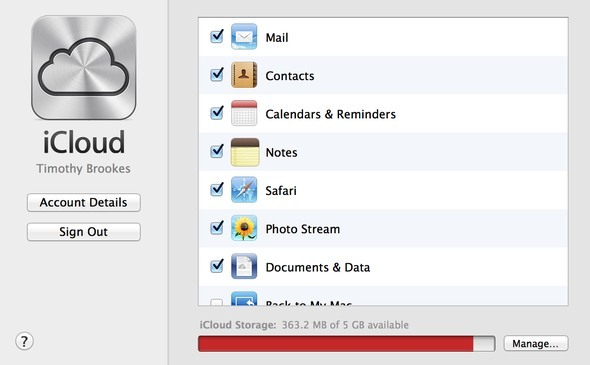Image resolution: width=590 pixels, height=365 pixels.
Task: Click the Sign Out button
Action: pos(84,232)
